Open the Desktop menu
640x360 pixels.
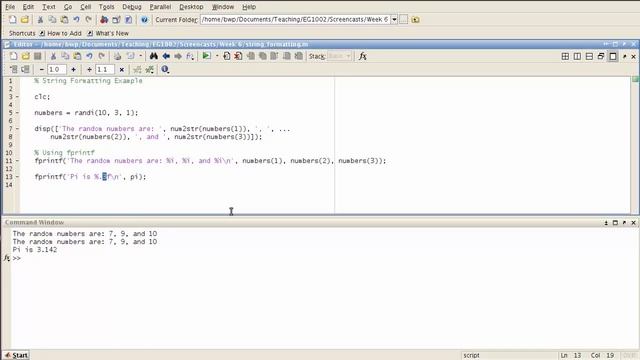191,7
